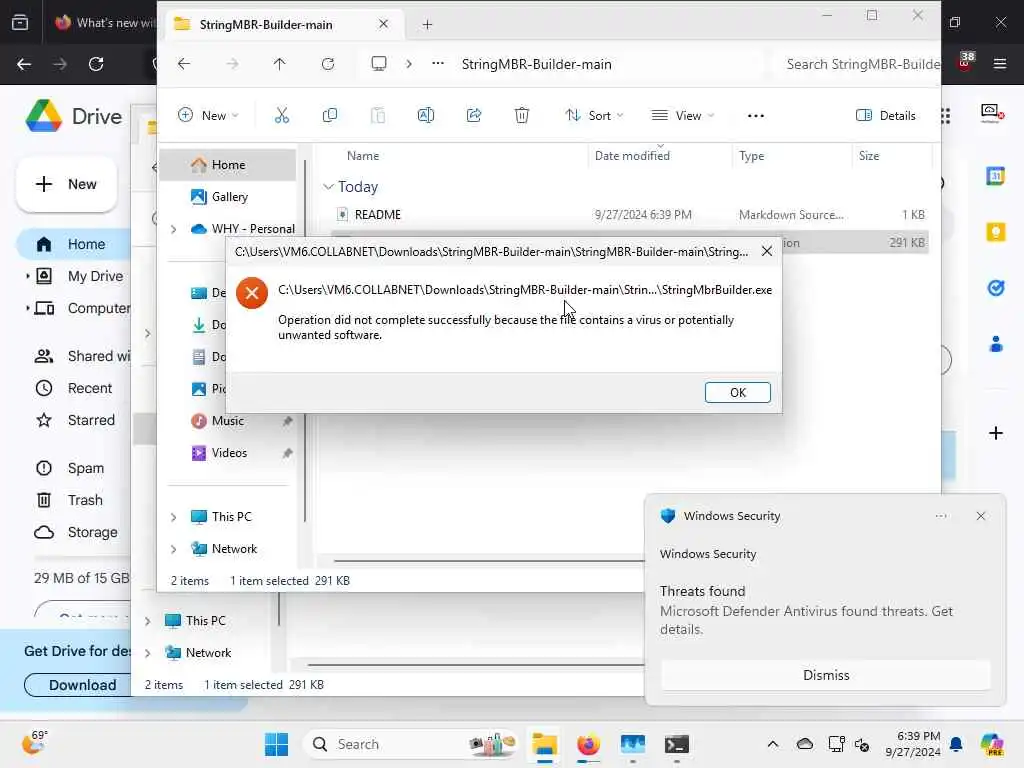
Task: Refresh the Explorer folder view
Action: (328, 64)
